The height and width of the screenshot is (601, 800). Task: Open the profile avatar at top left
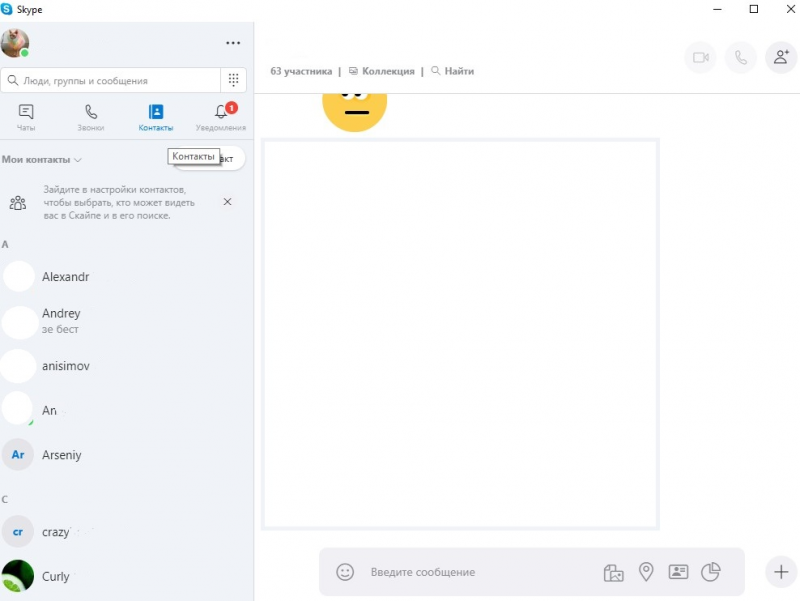click(x=15, y=43)
